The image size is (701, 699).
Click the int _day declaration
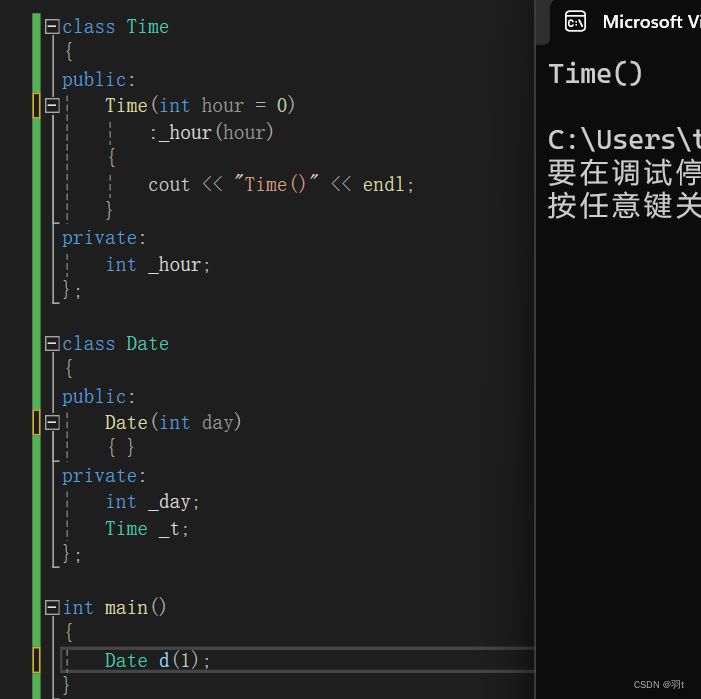152,502
